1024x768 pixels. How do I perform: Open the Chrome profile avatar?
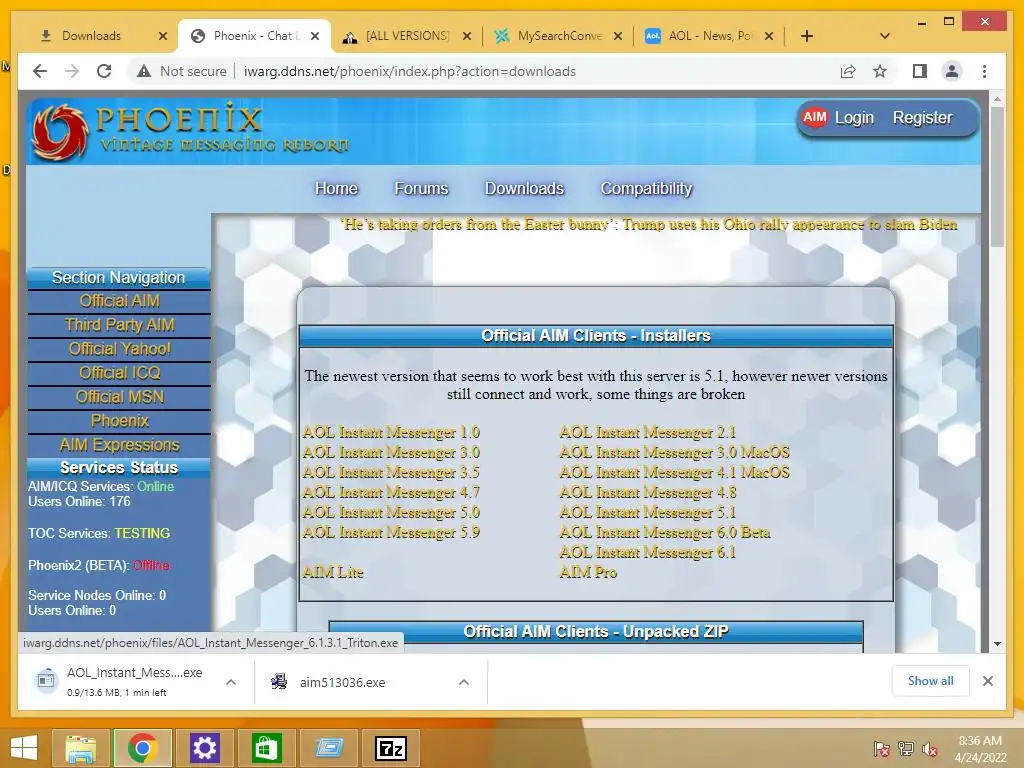pos(952,71)
